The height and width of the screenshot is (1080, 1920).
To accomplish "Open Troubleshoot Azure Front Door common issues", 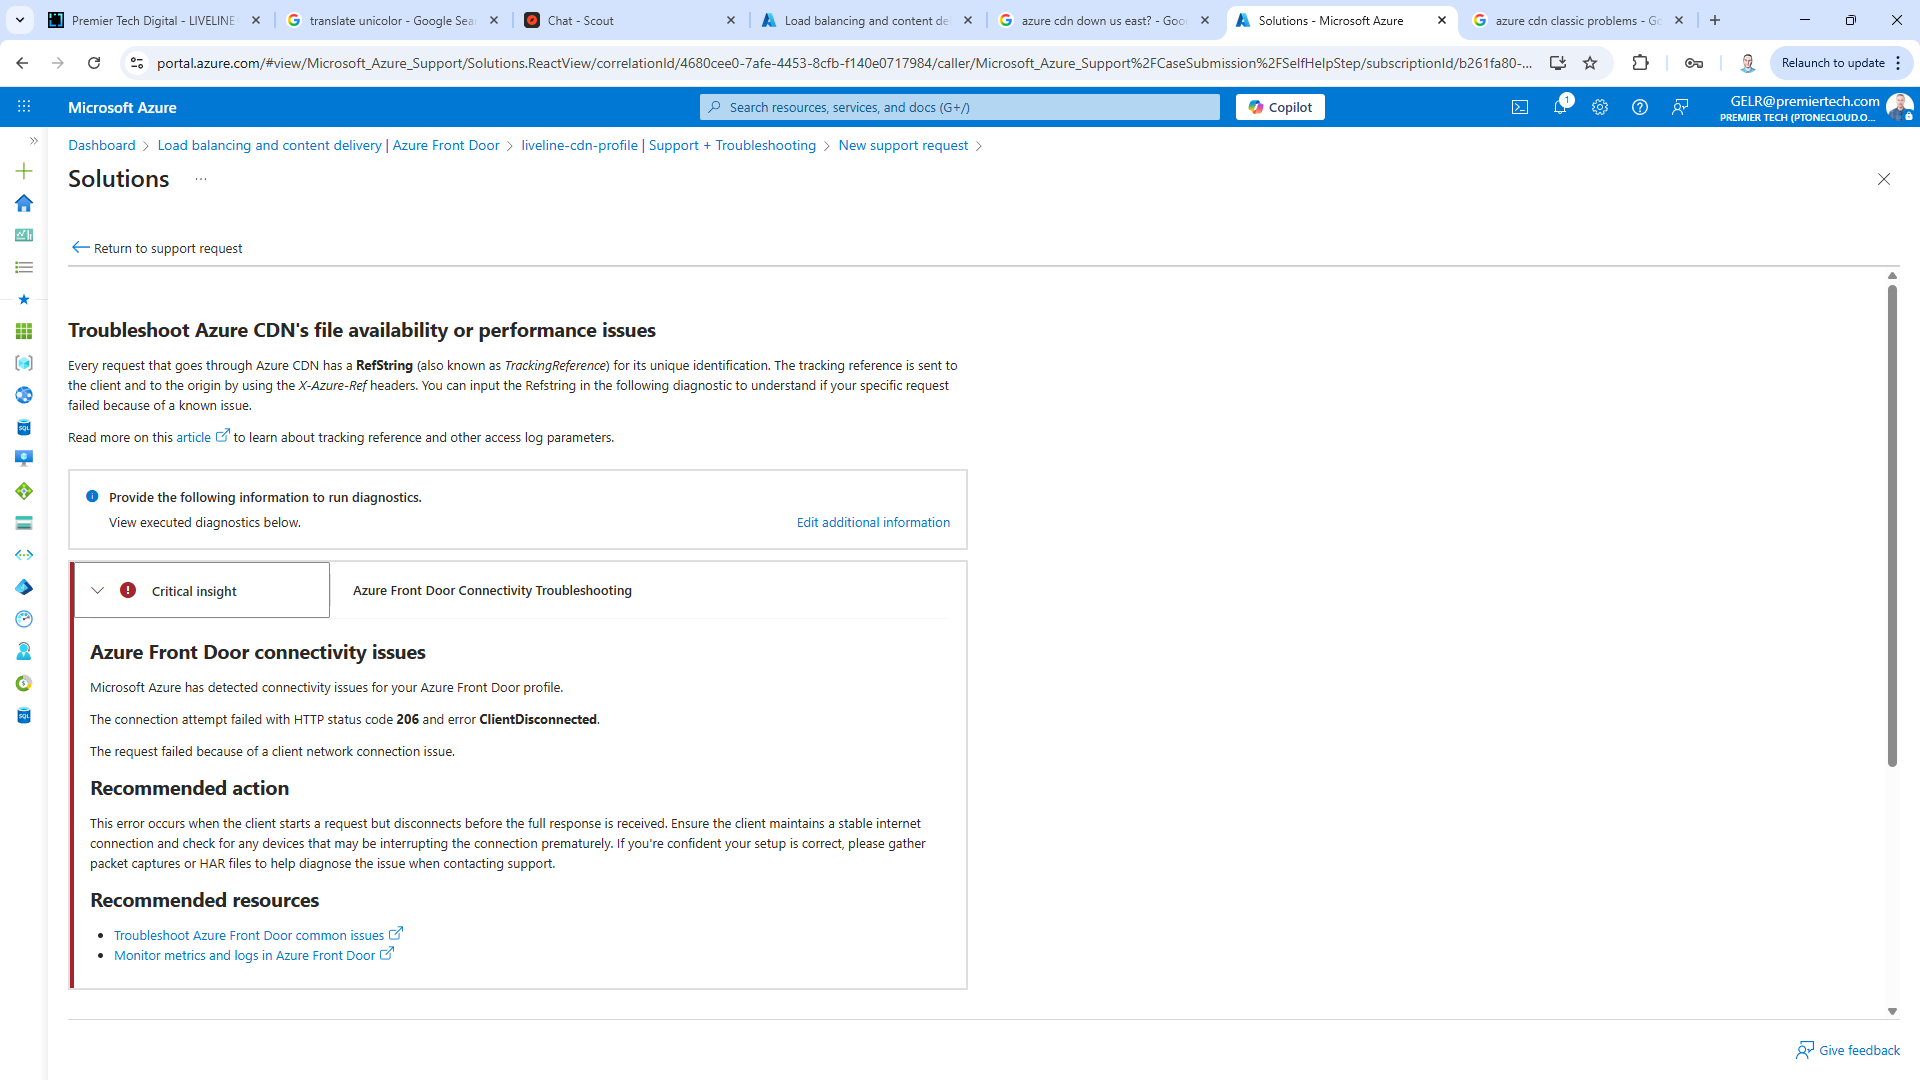I will 249,935.
